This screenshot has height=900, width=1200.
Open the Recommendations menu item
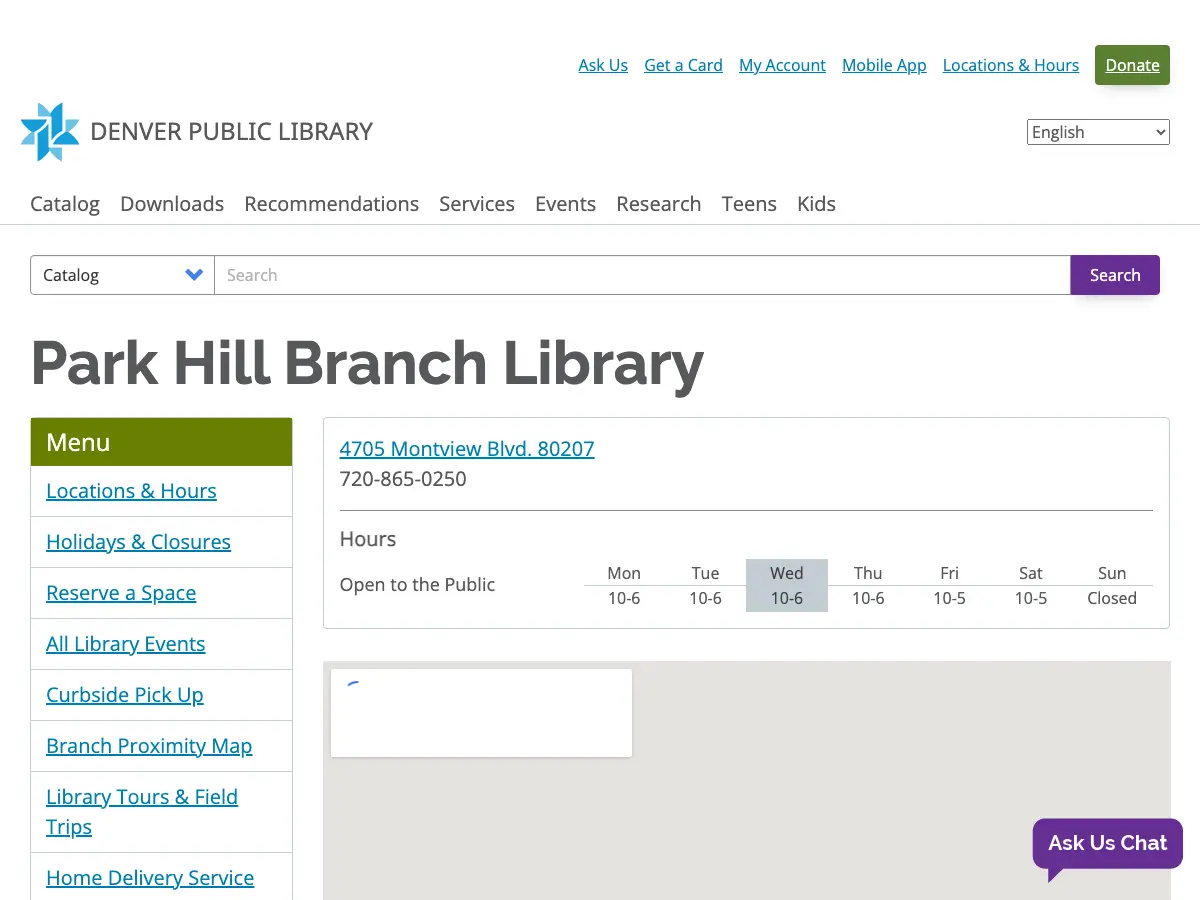coord(332,204)
